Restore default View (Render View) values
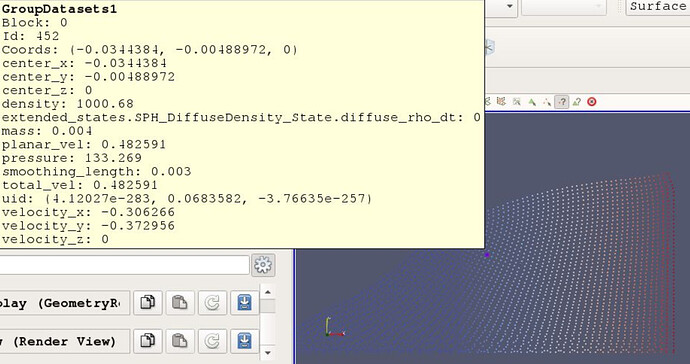Viewport: 690px width, 364px height. click(212, 341)
